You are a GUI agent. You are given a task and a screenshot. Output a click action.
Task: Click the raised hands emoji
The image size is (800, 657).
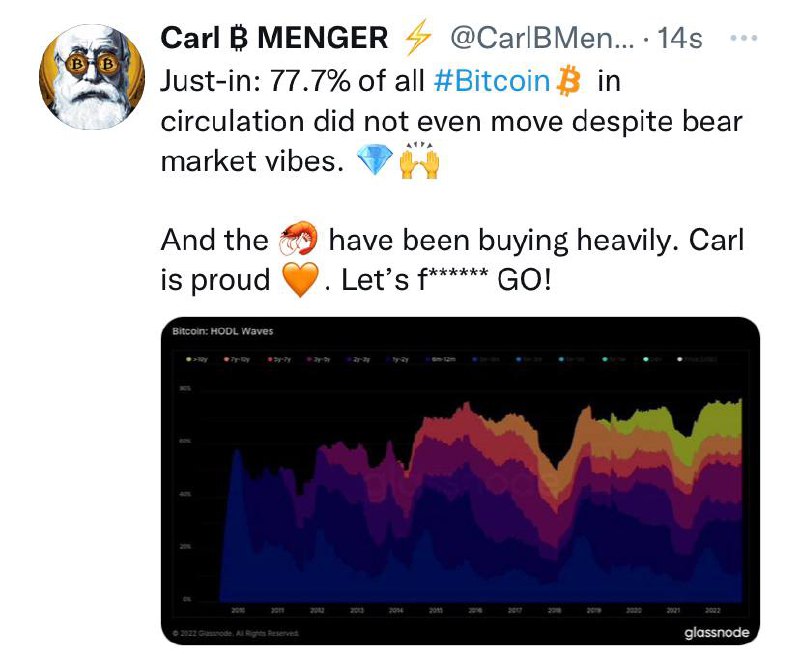pos(419,160)
